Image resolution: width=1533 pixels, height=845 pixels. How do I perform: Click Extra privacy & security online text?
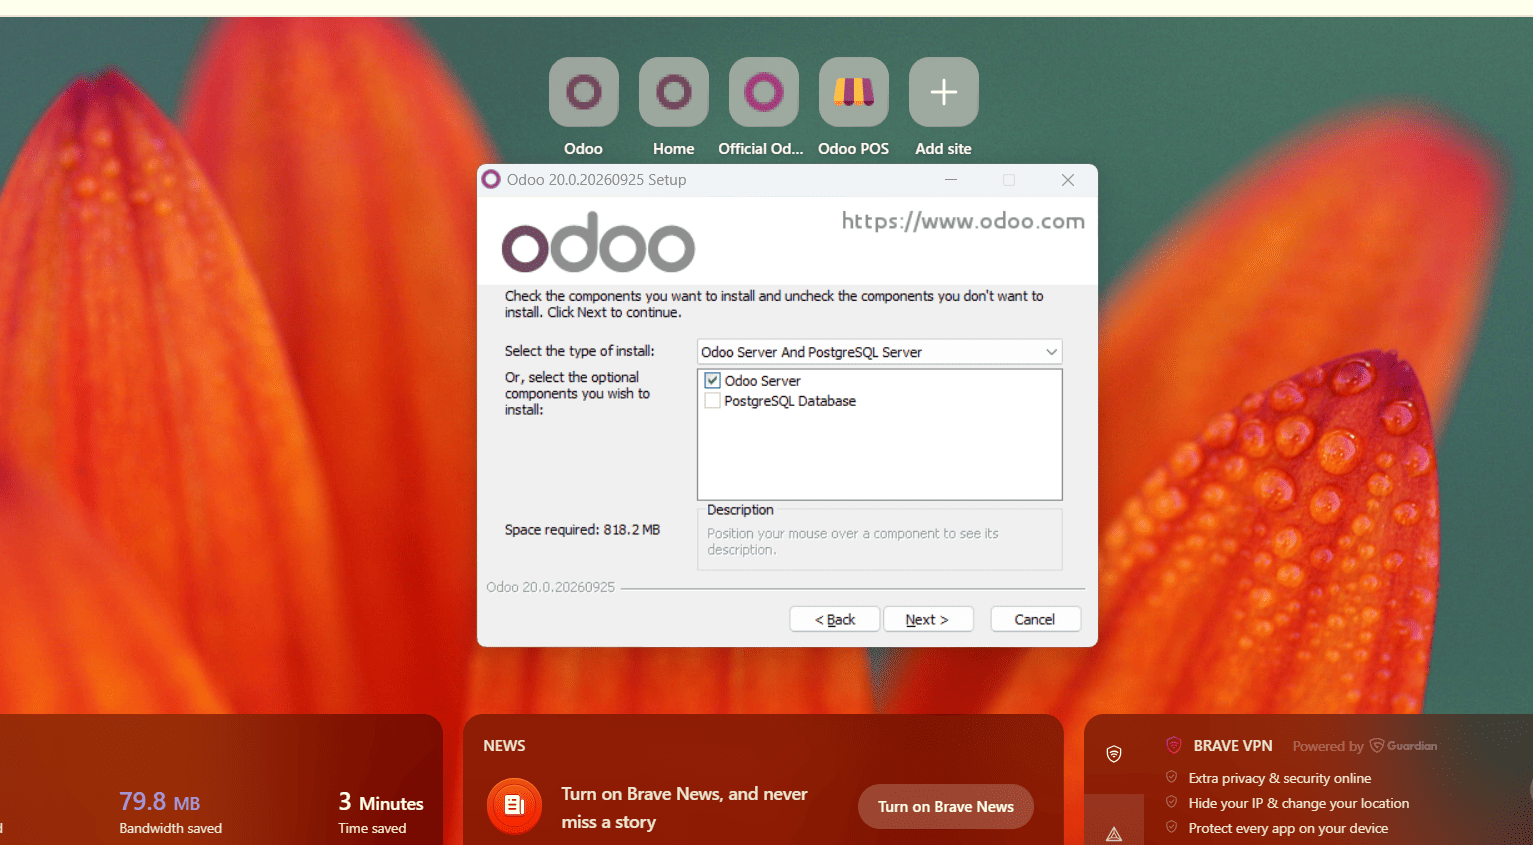(1280, 778)
